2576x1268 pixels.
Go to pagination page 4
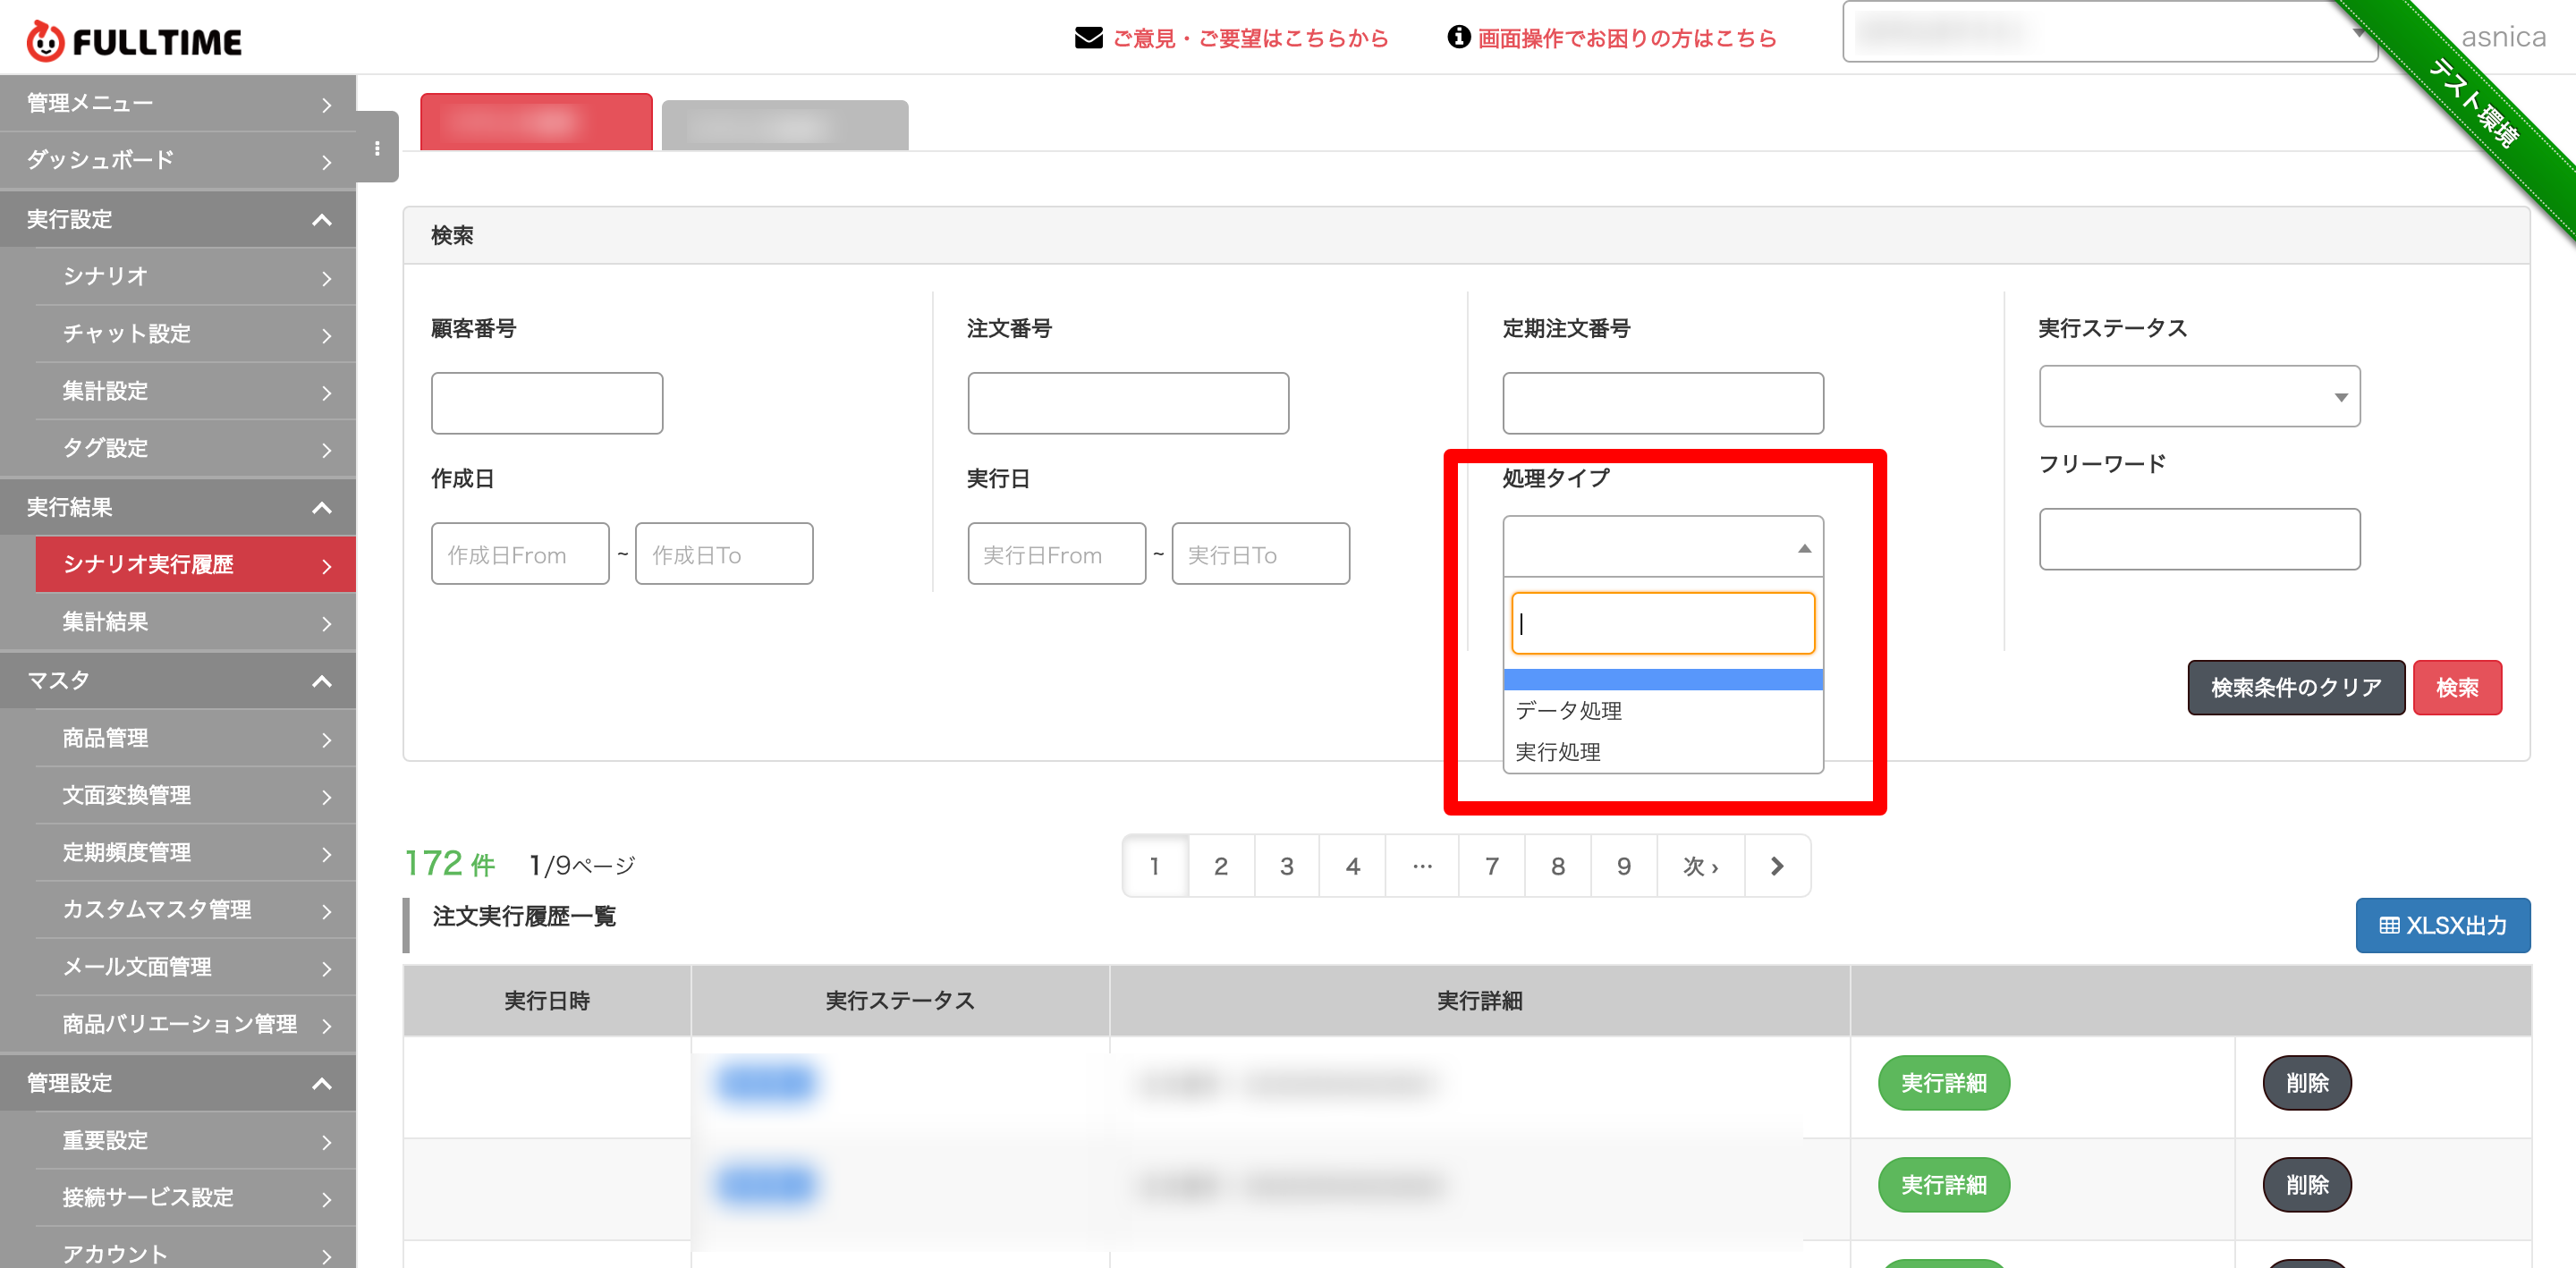pyautogui.click(x=1352, y=866)
